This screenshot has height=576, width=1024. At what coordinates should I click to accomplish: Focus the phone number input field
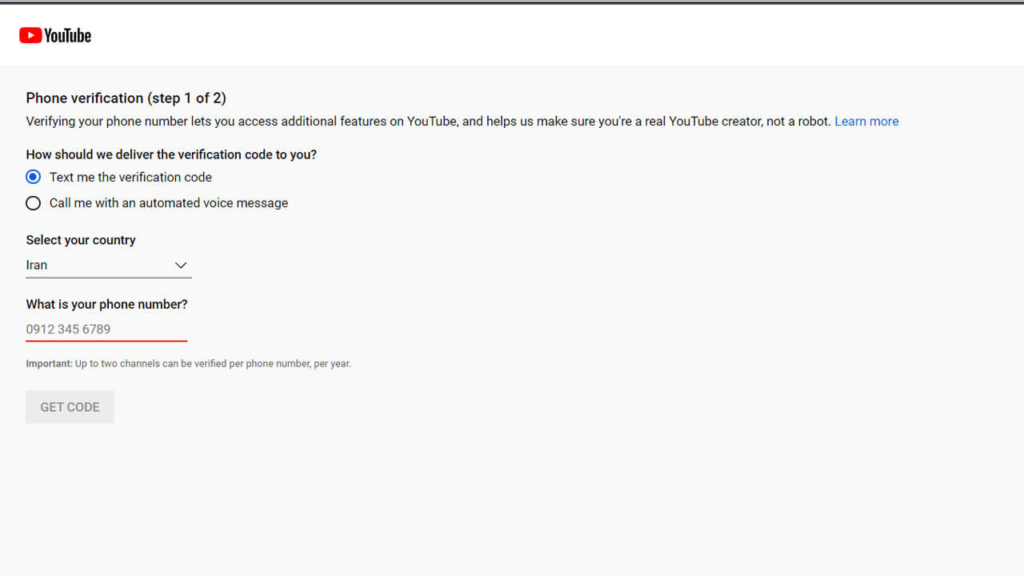(105, 329)
